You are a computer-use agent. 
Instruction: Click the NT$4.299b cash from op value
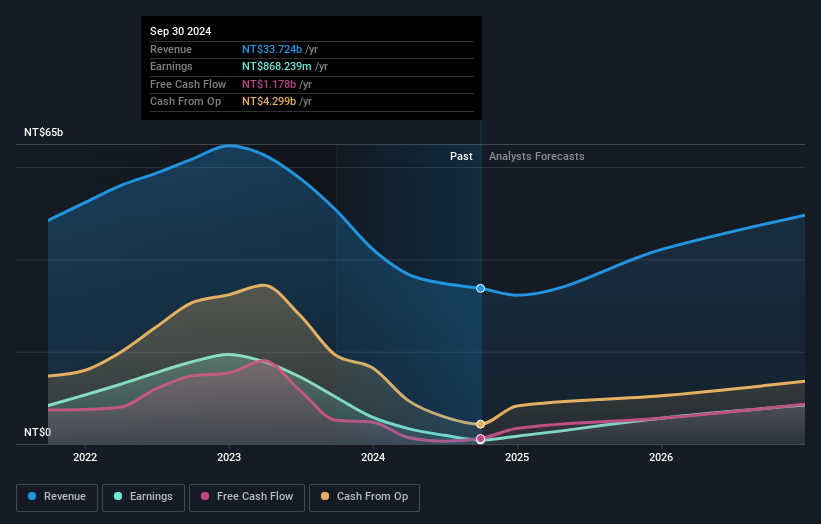click(269, 102)
